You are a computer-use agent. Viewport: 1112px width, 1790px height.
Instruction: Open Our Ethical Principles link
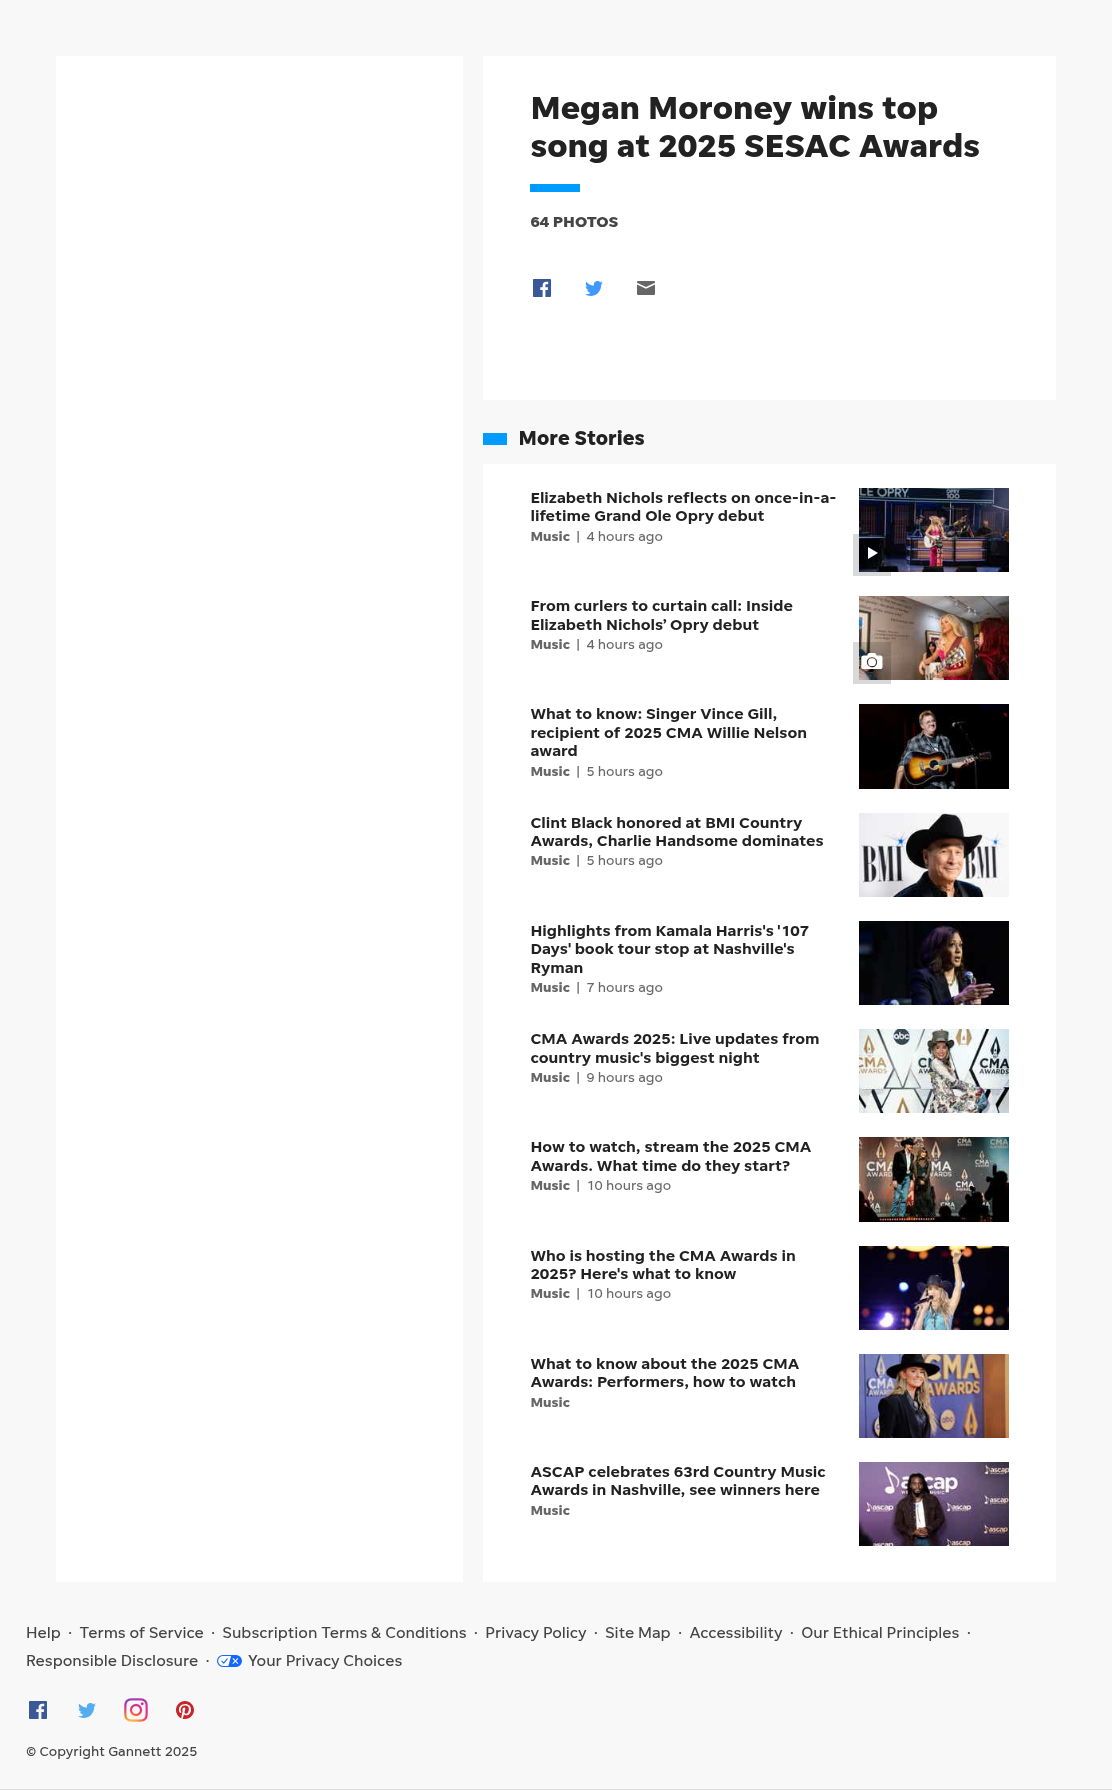[x=880, y=1633]
